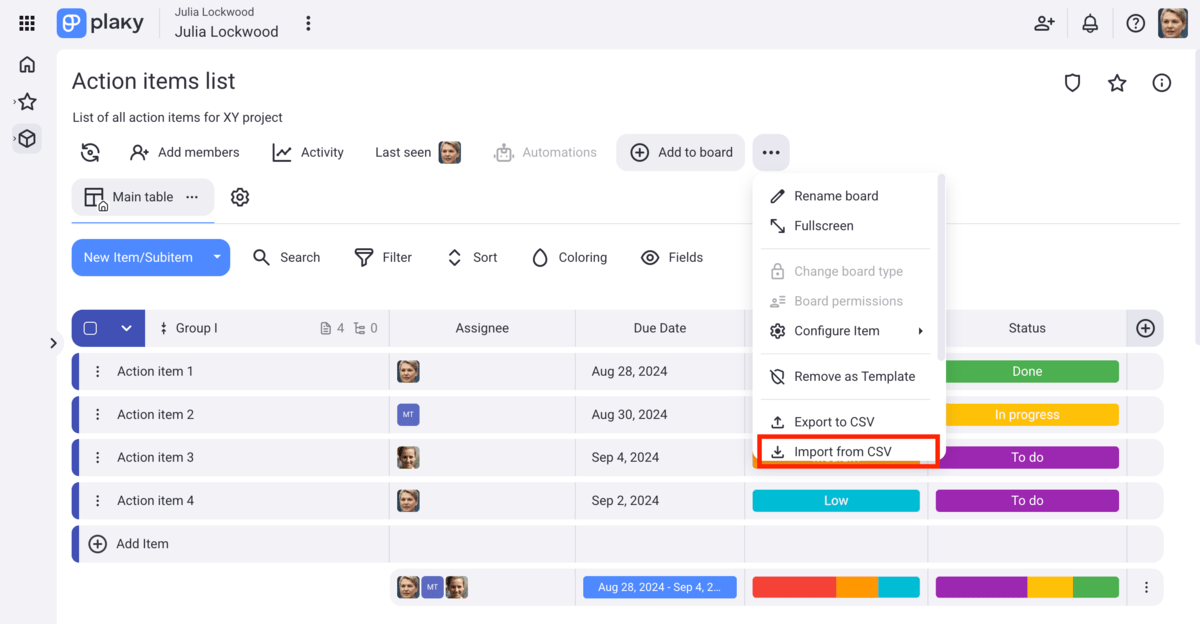Open the group checkbox dropdown chevron
The height and width of the screenshot is (624, 1200).
126,328
